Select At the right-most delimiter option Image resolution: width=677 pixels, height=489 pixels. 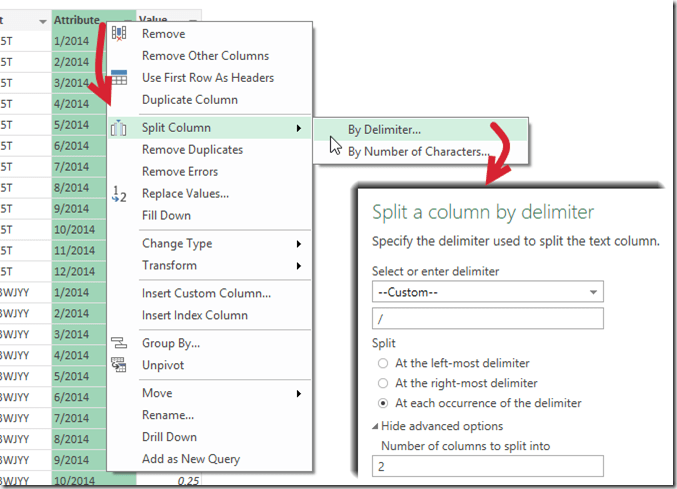click(x=380, y=383)
